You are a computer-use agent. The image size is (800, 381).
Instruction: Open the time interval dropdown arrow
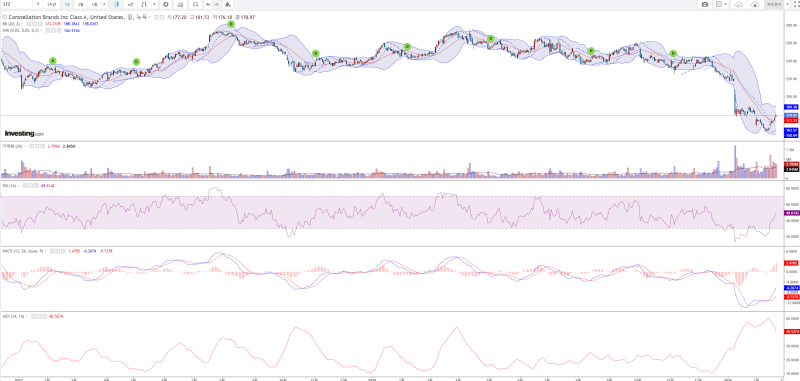(105, 4)
